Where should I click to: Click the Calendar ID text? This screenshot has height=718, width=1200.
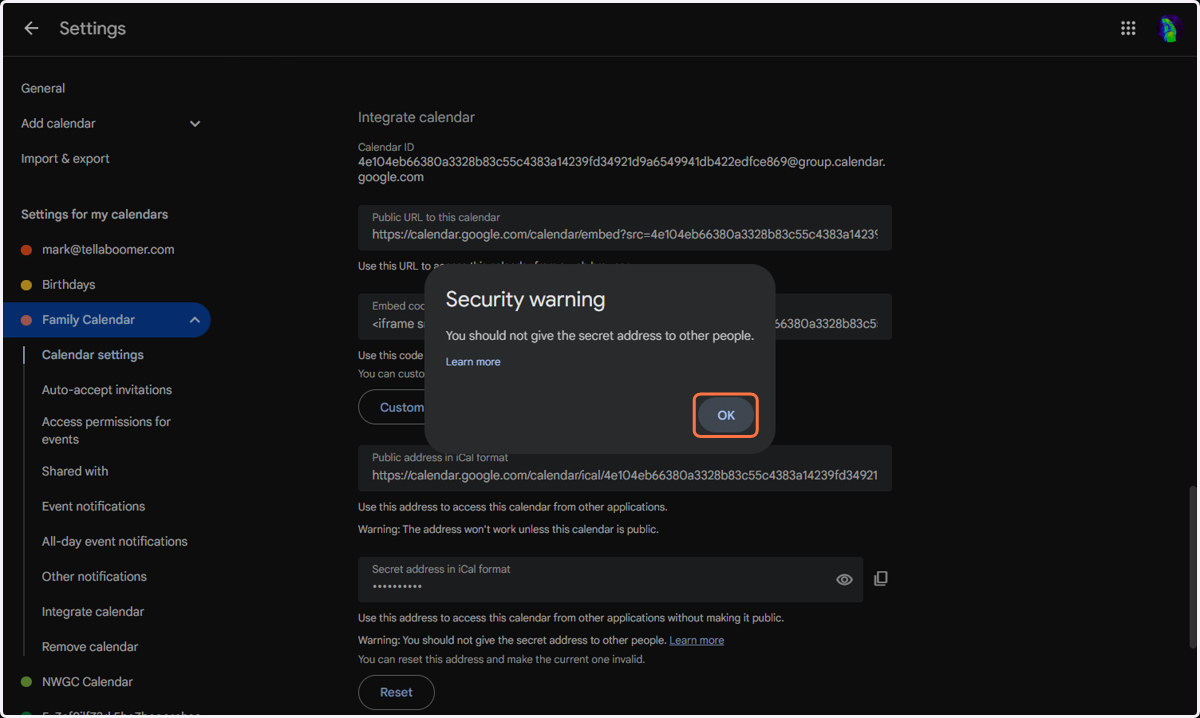coord(622,169)
